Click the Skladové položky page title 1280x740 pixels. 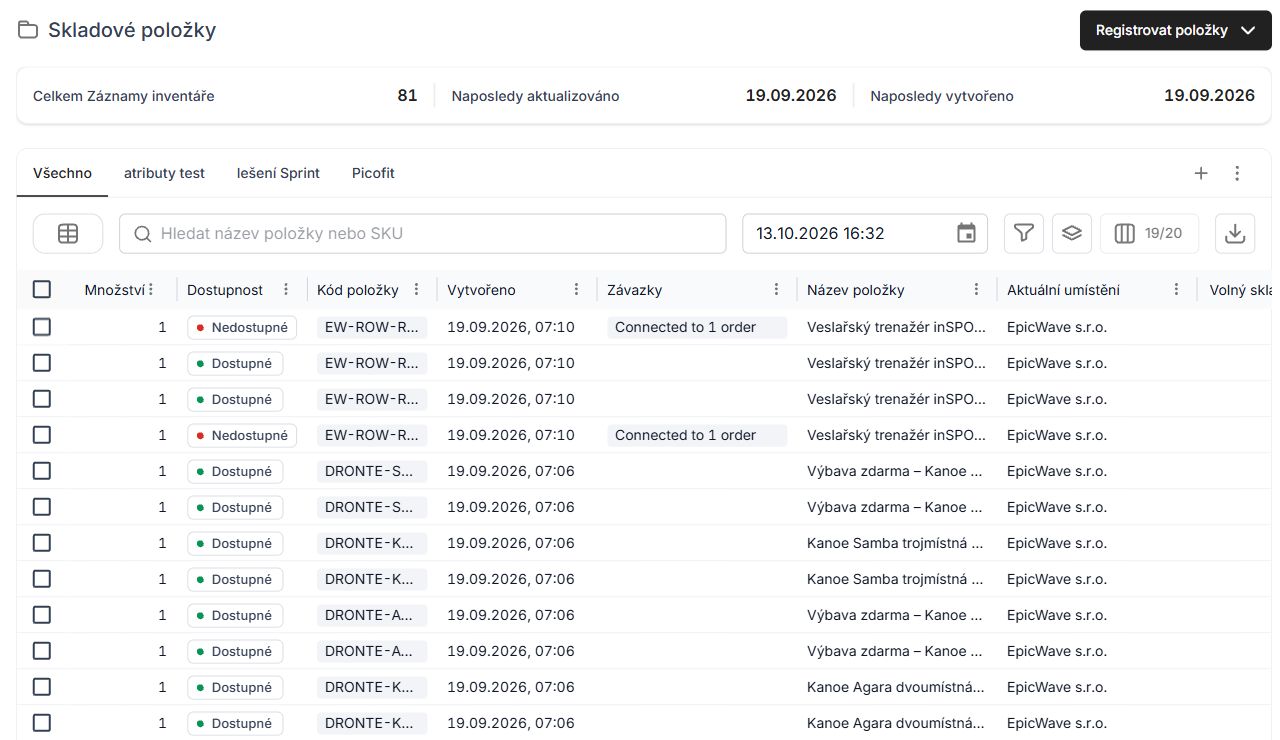(132, 30)
